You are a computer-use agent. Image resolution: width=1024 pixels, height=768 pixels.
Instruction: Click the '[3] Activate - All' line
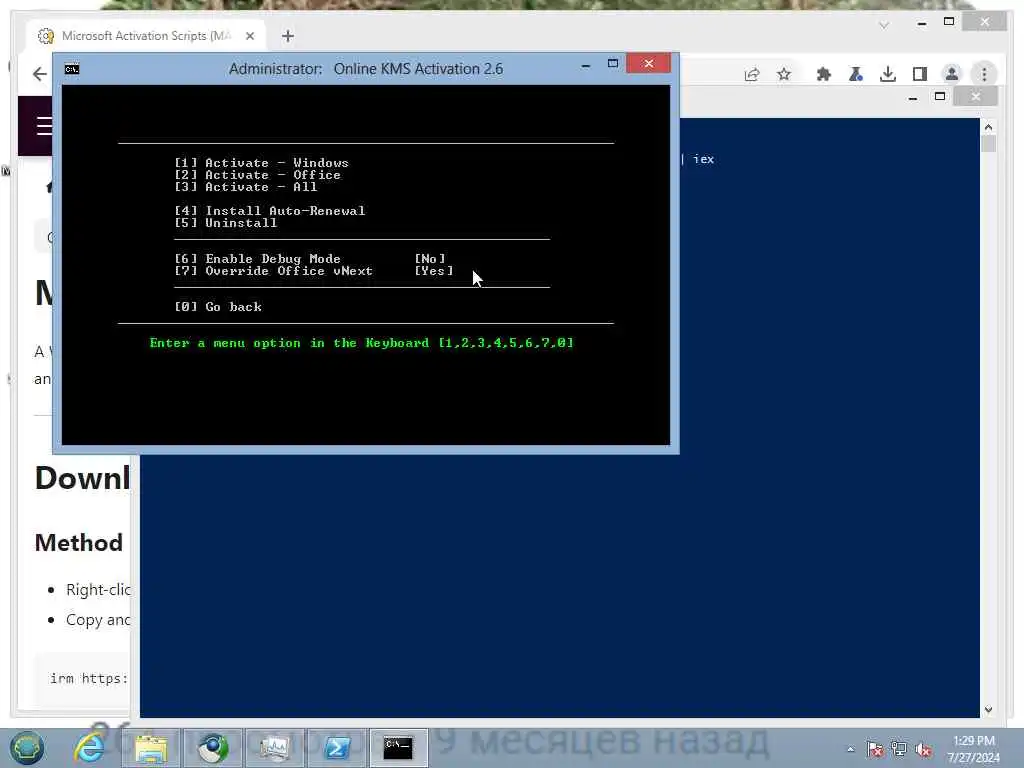pos(246,187)
